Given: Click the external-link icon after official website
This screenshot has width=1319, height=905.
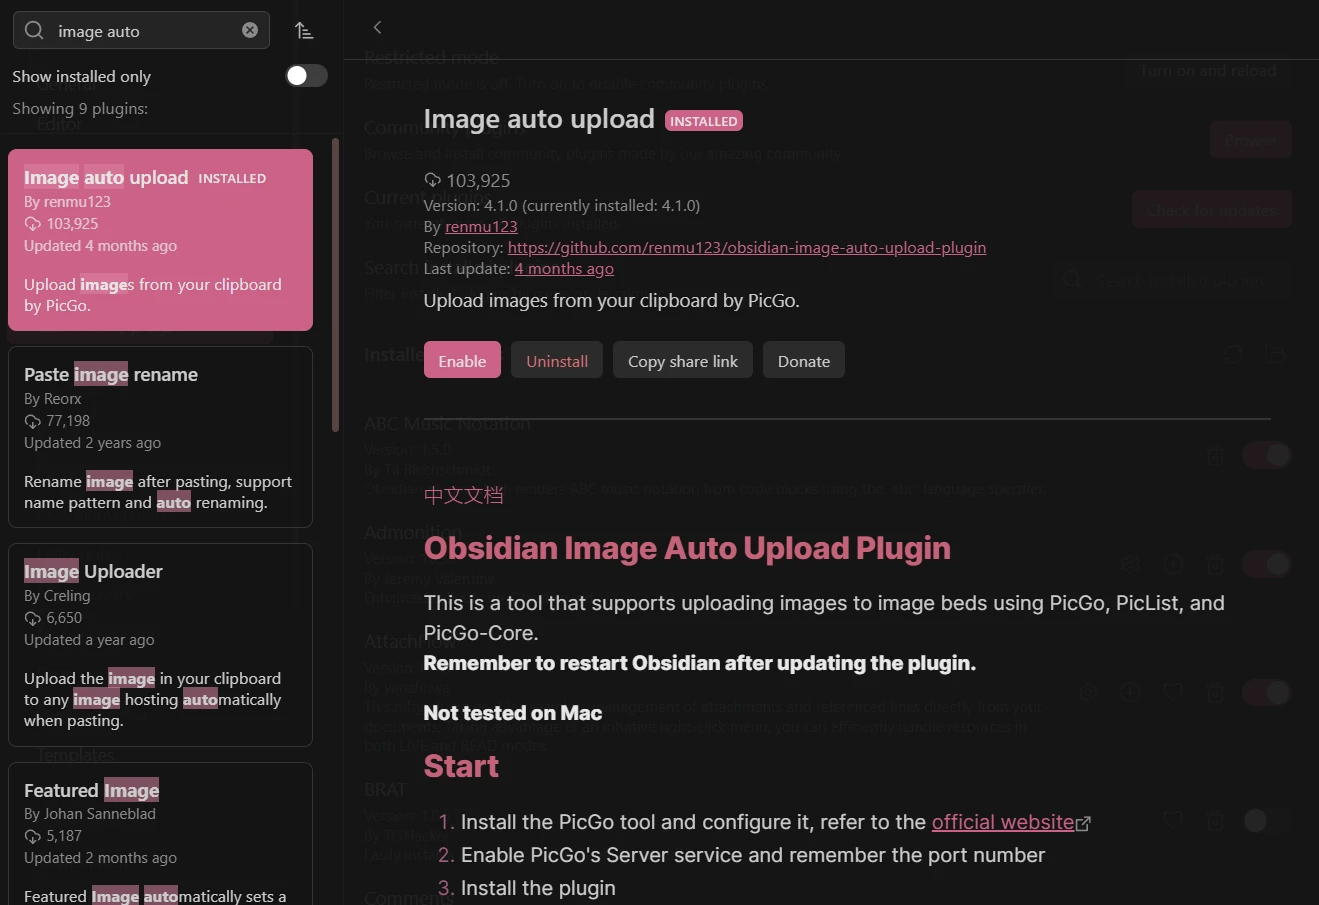Looking at the screenshot, I should coord(1083,824).
